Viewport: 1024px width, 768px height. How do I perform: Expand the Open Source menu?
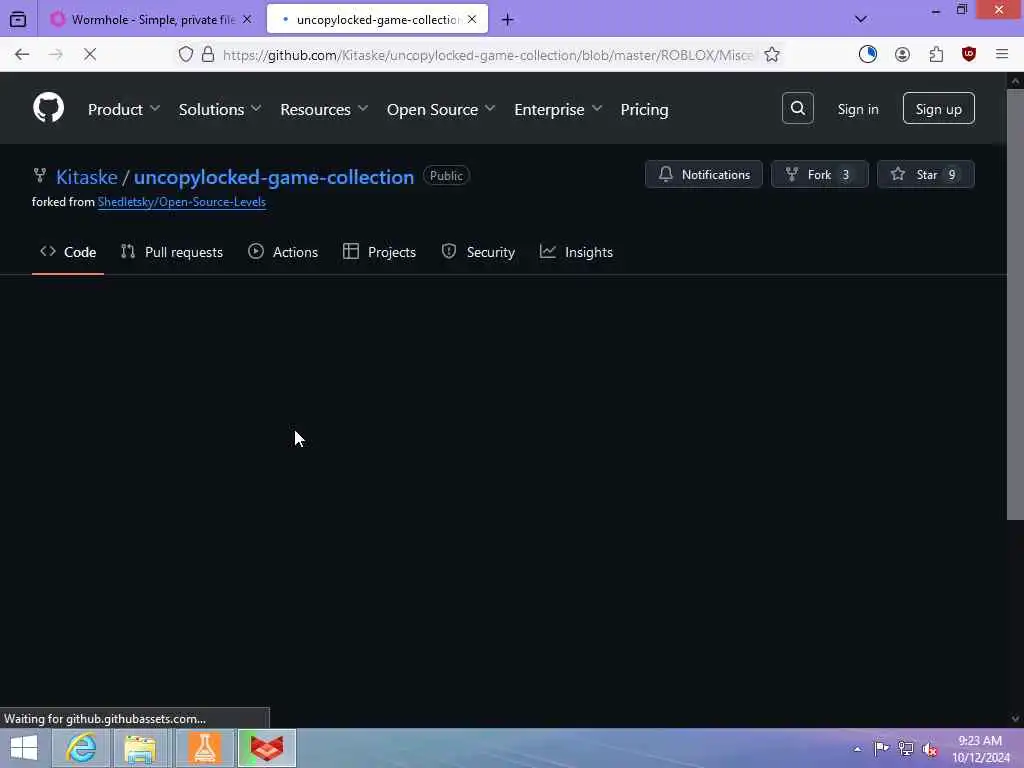(441, 109)
